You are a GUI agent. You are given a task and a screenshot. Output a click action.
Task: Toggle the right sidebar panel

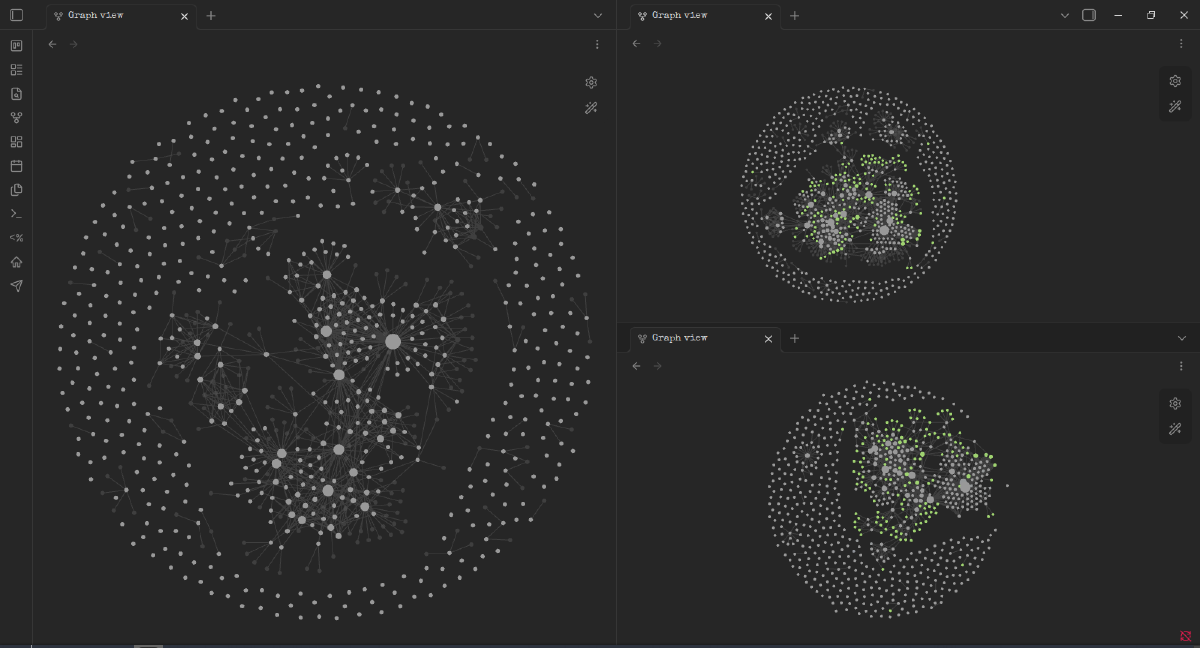1089,15
